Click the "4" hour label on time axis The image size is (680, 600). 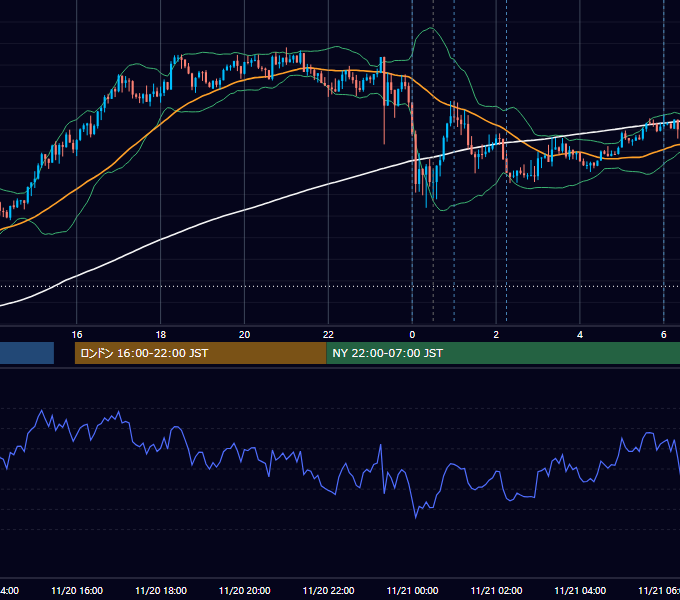pyautogui.click(x=580, y=334)
